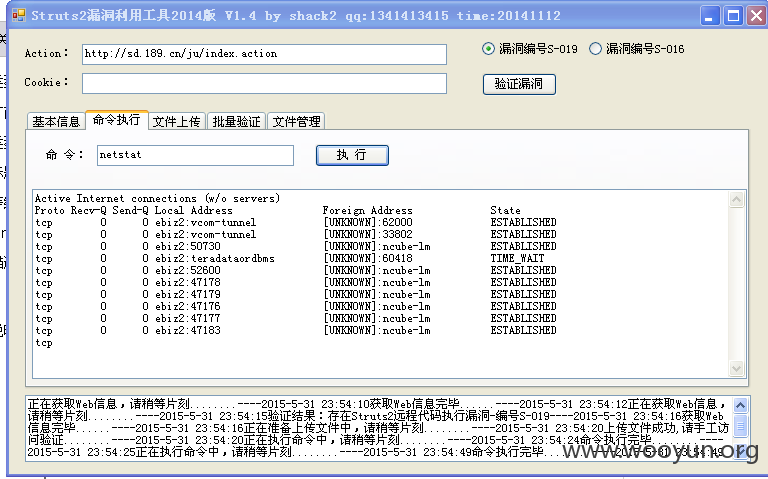This screenshot has height=479, width=768.
Task: Click the 'State' column header text
Action: click(x=505, y=210)
